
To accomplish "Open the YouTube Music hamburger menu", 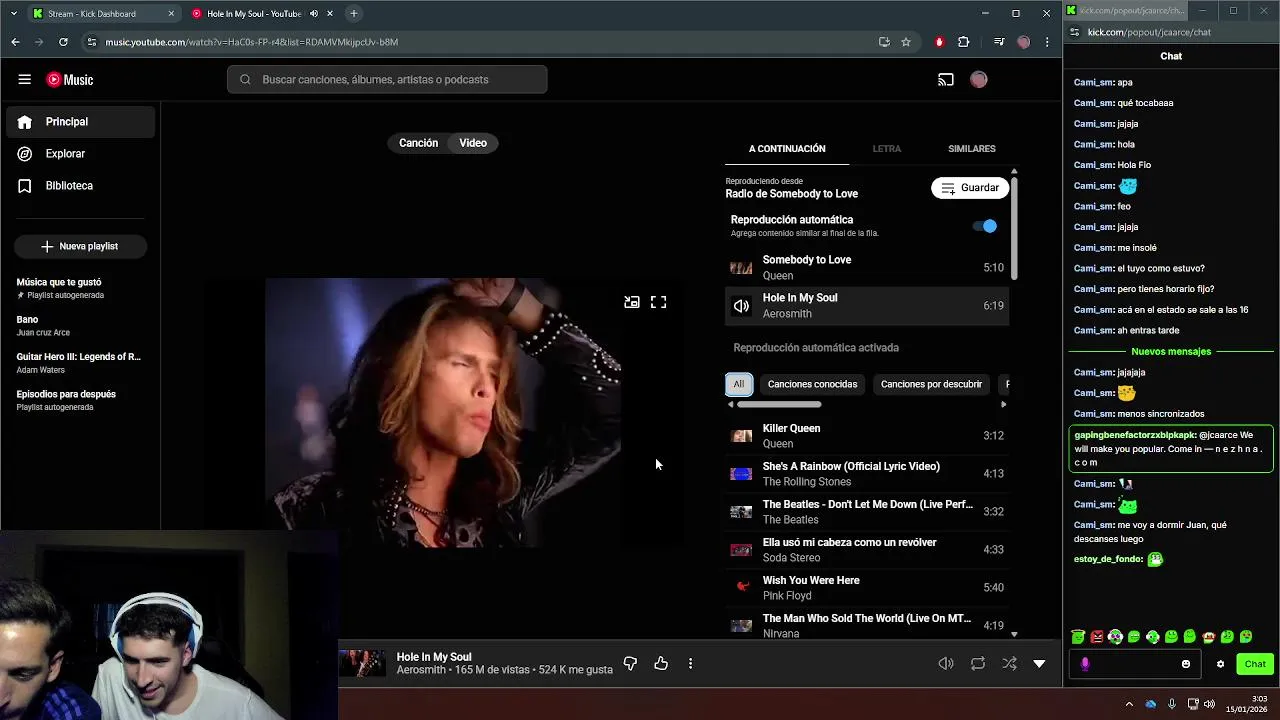I will coord(24,80).
